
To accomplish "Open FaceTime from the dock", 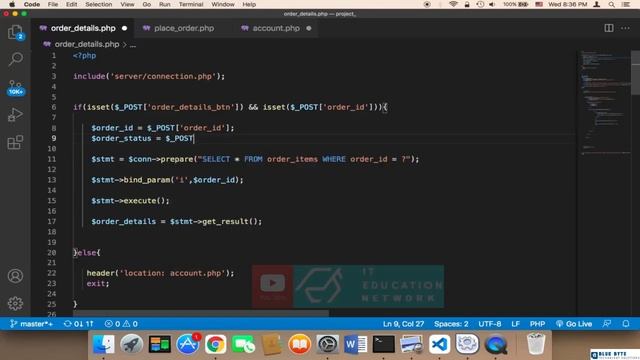I will pos(243,344).
